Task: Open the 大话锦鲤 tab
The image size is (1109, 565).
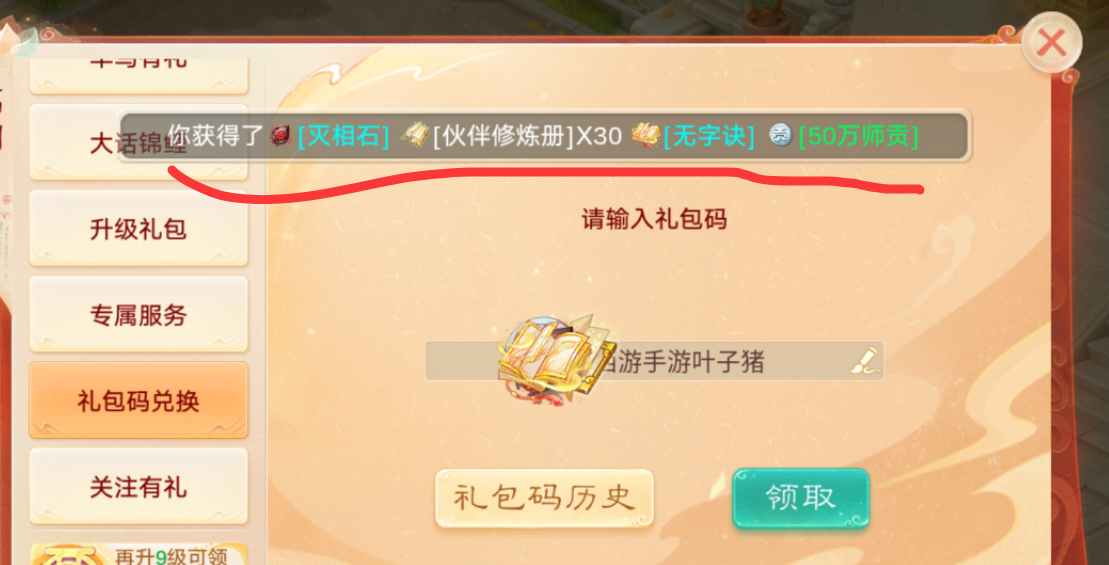Action: (139, 144)
